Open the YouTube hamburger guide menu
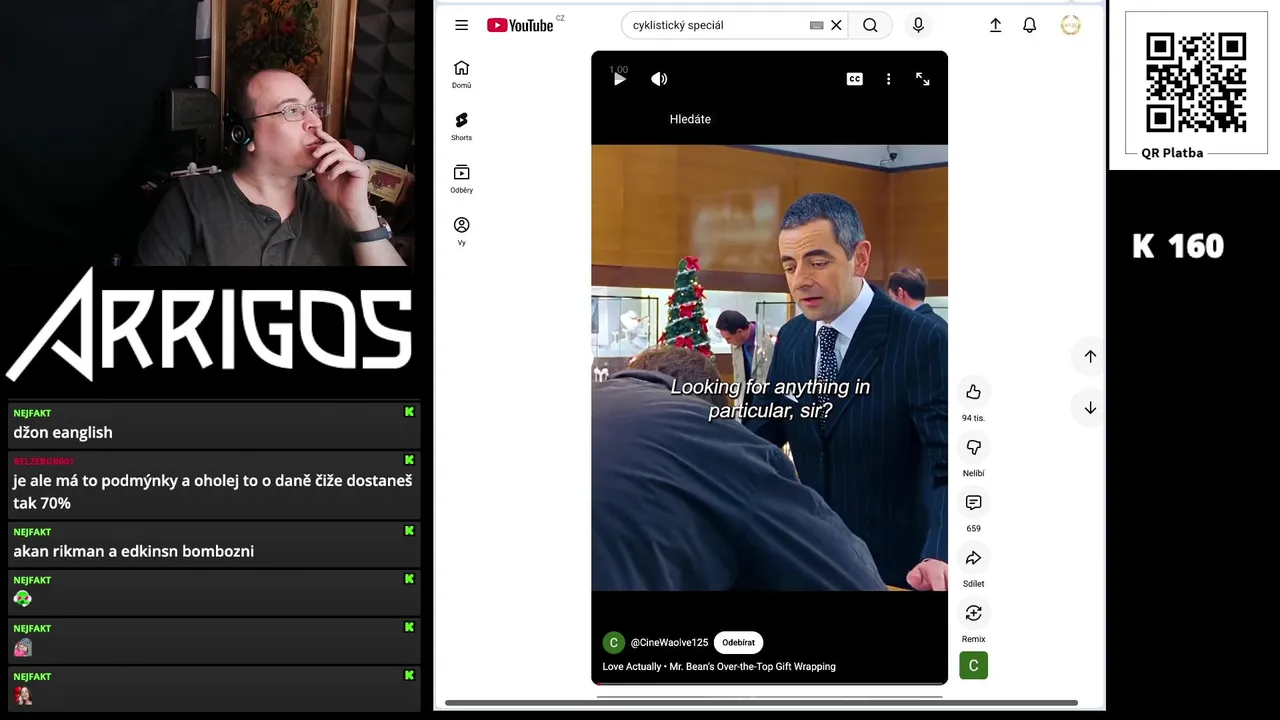The width and height of the screenshot is (1280, 720). click(x=461, y=25)
